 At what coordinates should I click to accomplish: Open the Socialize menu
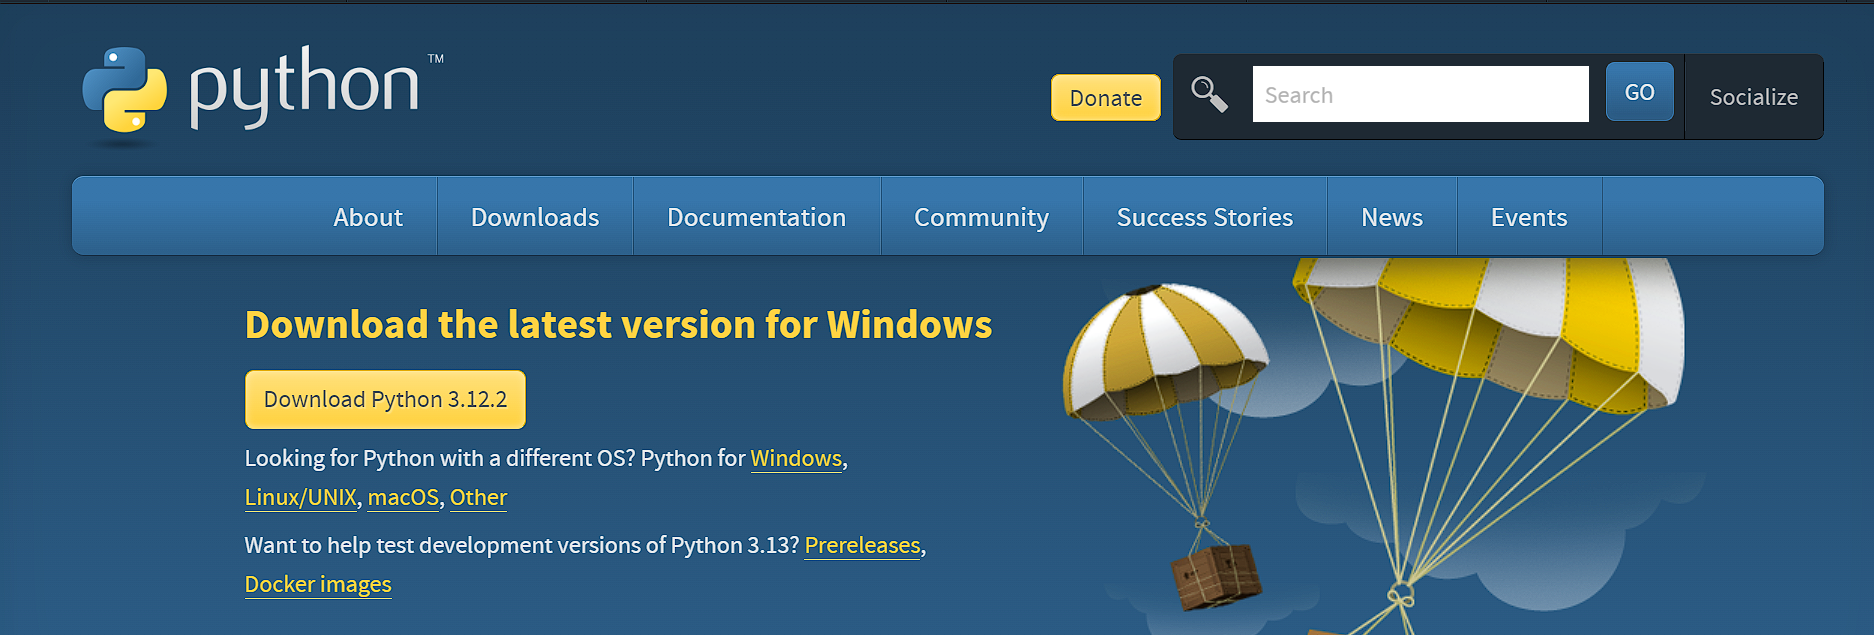[1753, 97]
